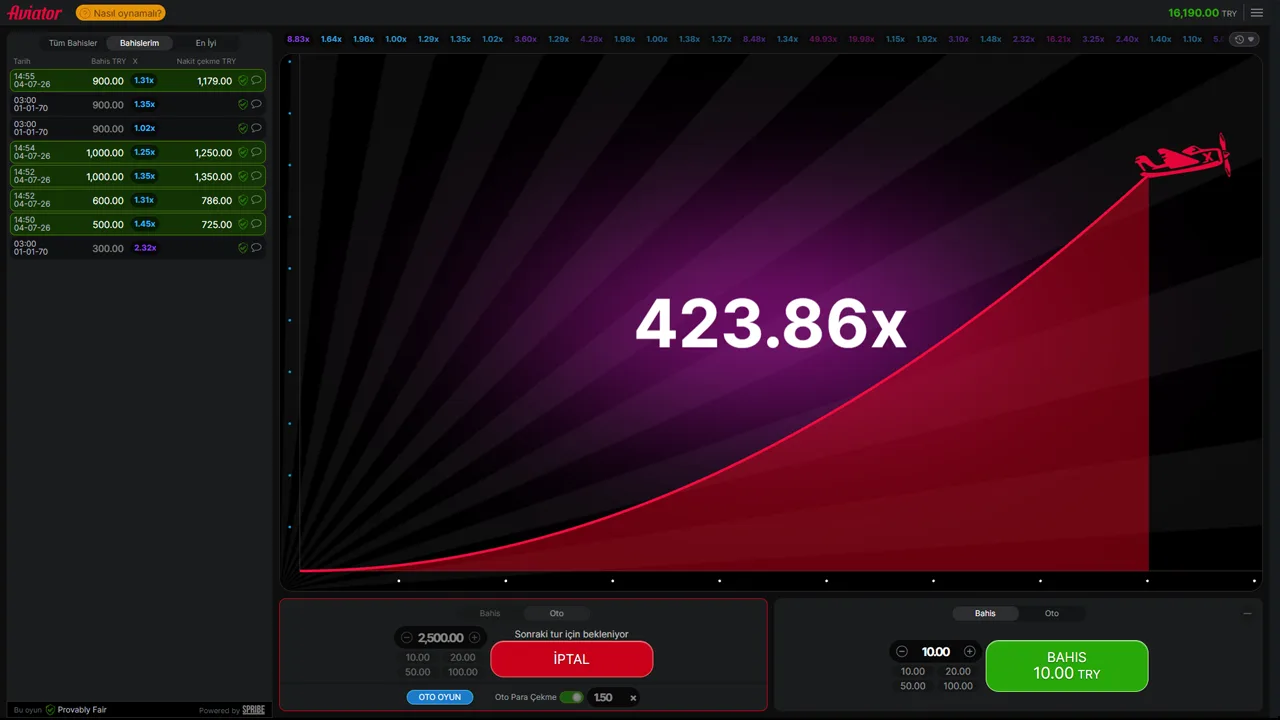Click the green BAHIS 10.00 TRY button

tap(1067, 666)
